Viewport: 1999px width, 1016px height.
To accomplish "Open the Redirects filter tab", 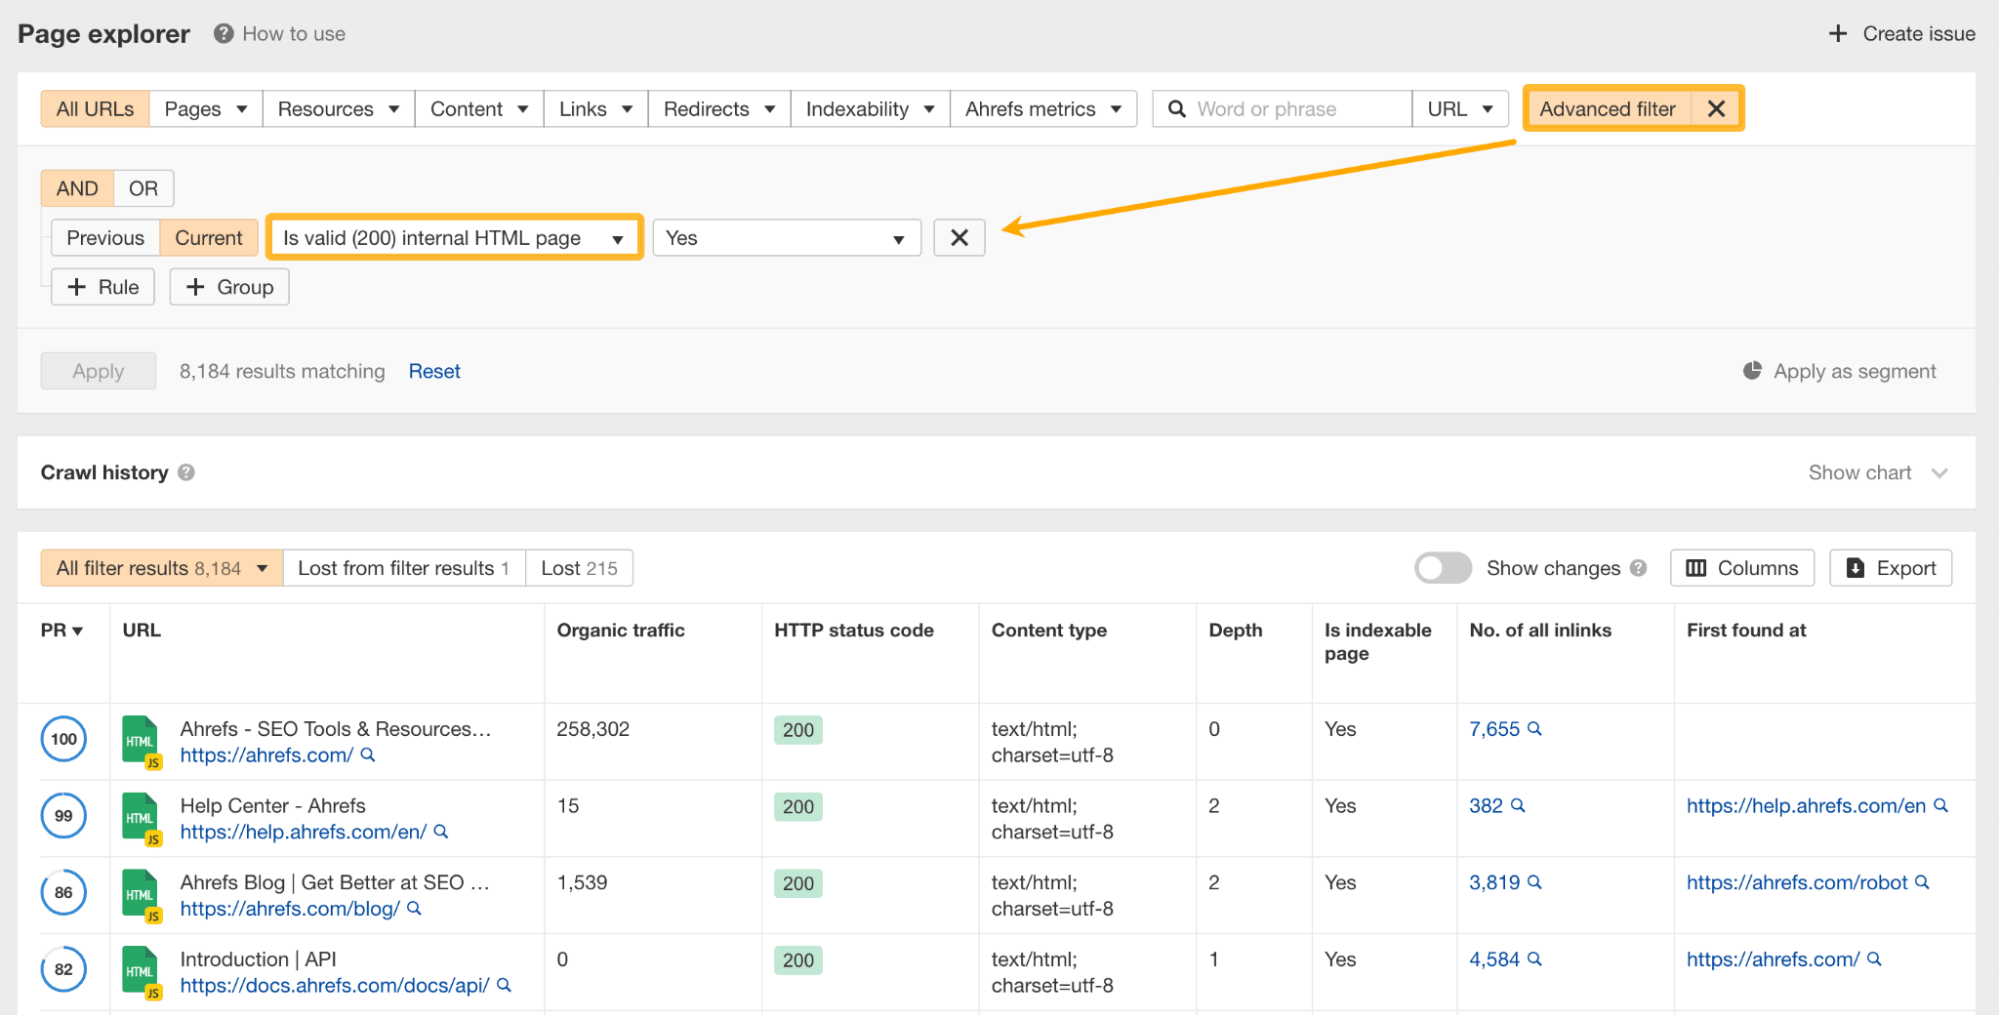I will (717, 108).
